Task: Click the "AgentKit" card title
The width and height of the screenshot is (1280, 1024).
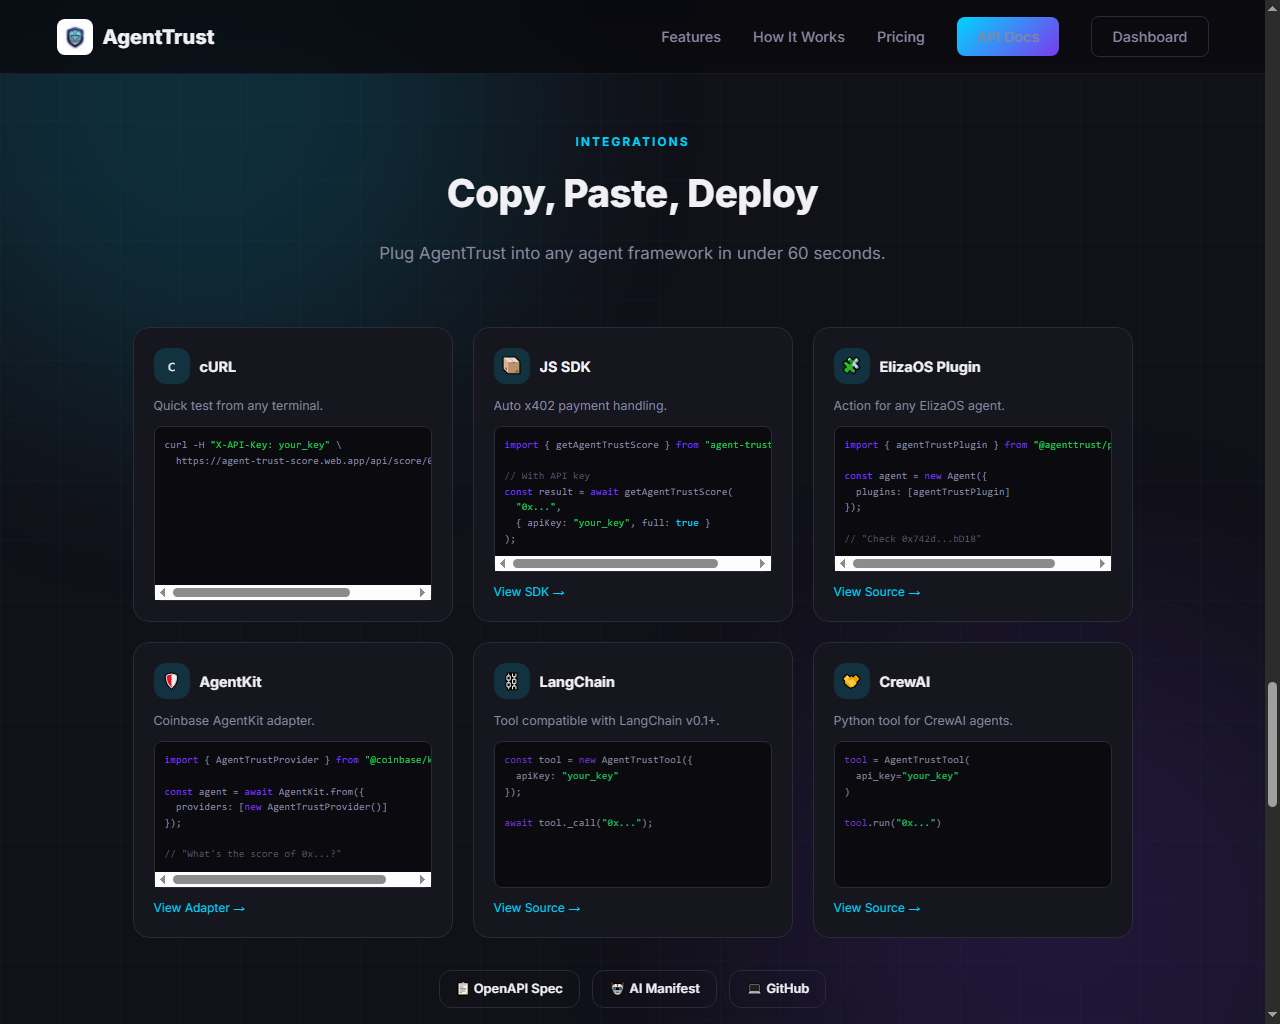Action: [x=230, y=682]
